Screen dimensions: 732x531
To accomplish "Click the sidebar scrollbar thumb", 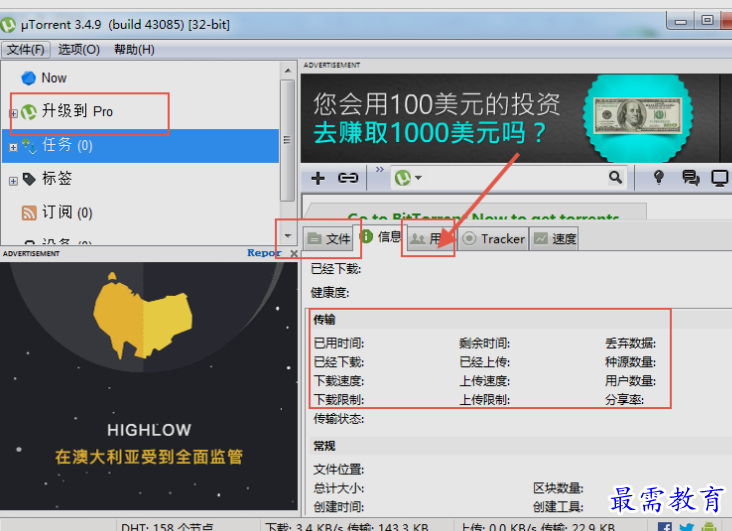I will tap(288, 140).
